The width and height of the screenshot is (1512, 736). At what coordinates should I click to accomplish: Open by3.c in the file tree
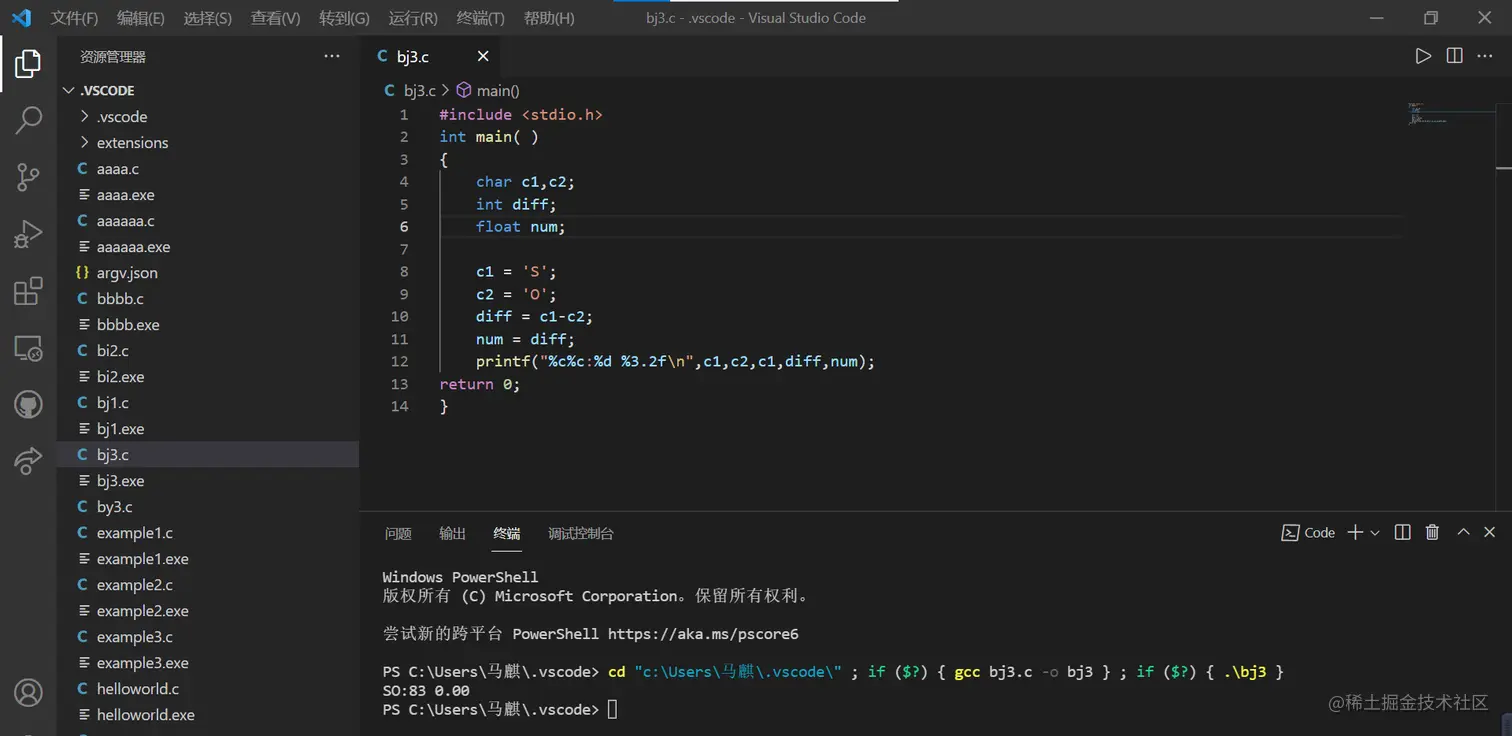tap(208, 506)
